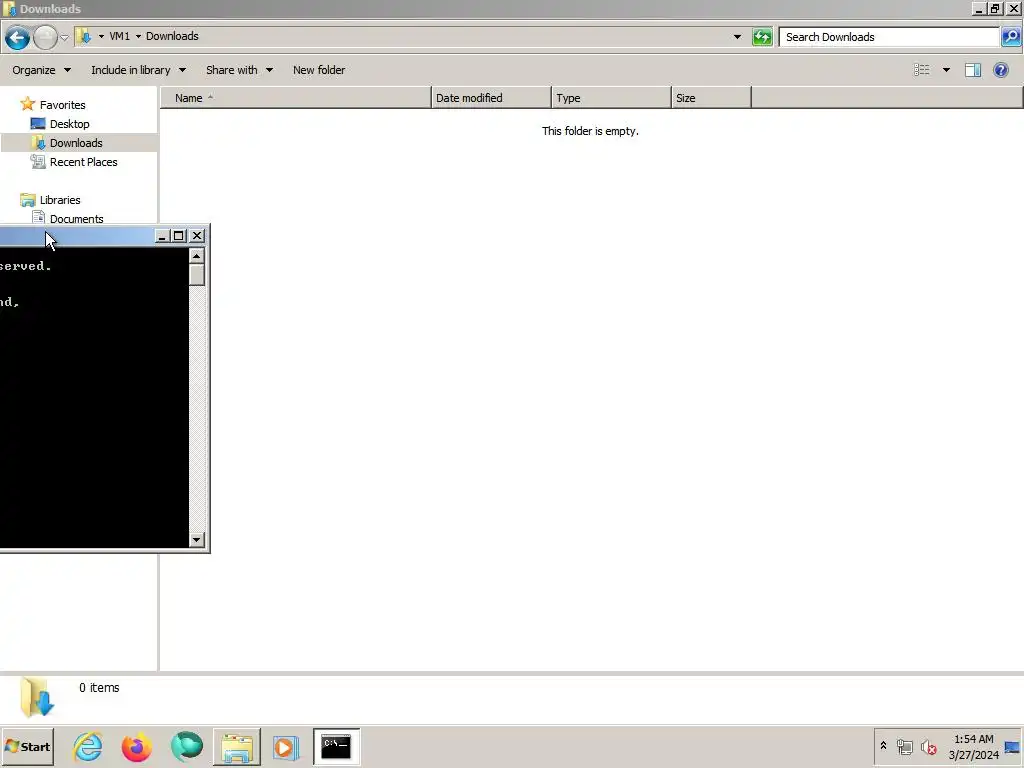Click the search magnifier icon
Image resolution: width=1024 pixels, height=768 pixels.
tap(1011, 37)
